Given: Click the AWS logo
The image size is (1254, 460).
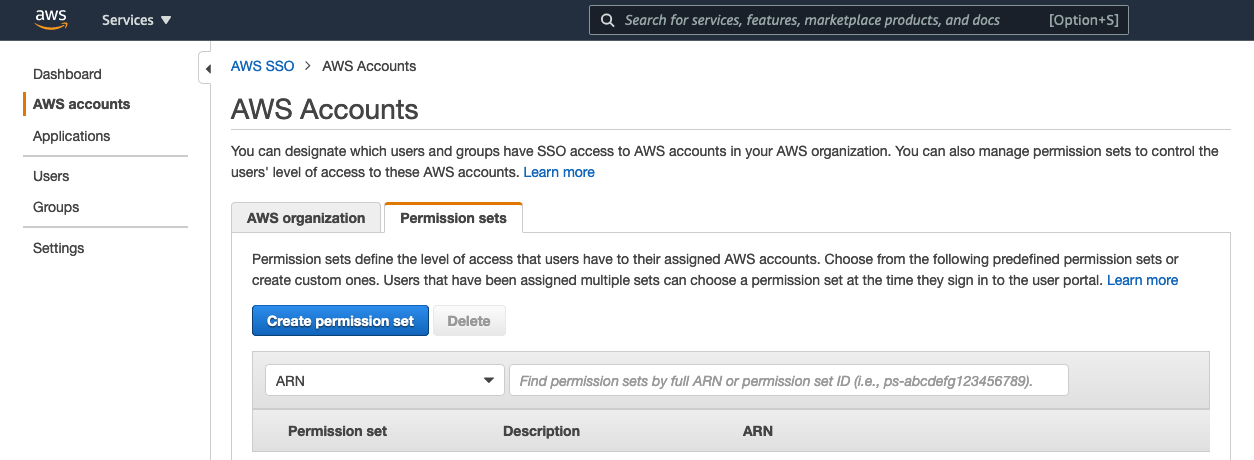Looking at the screenshot, I should pyautogui.click(x=50, y=19).
